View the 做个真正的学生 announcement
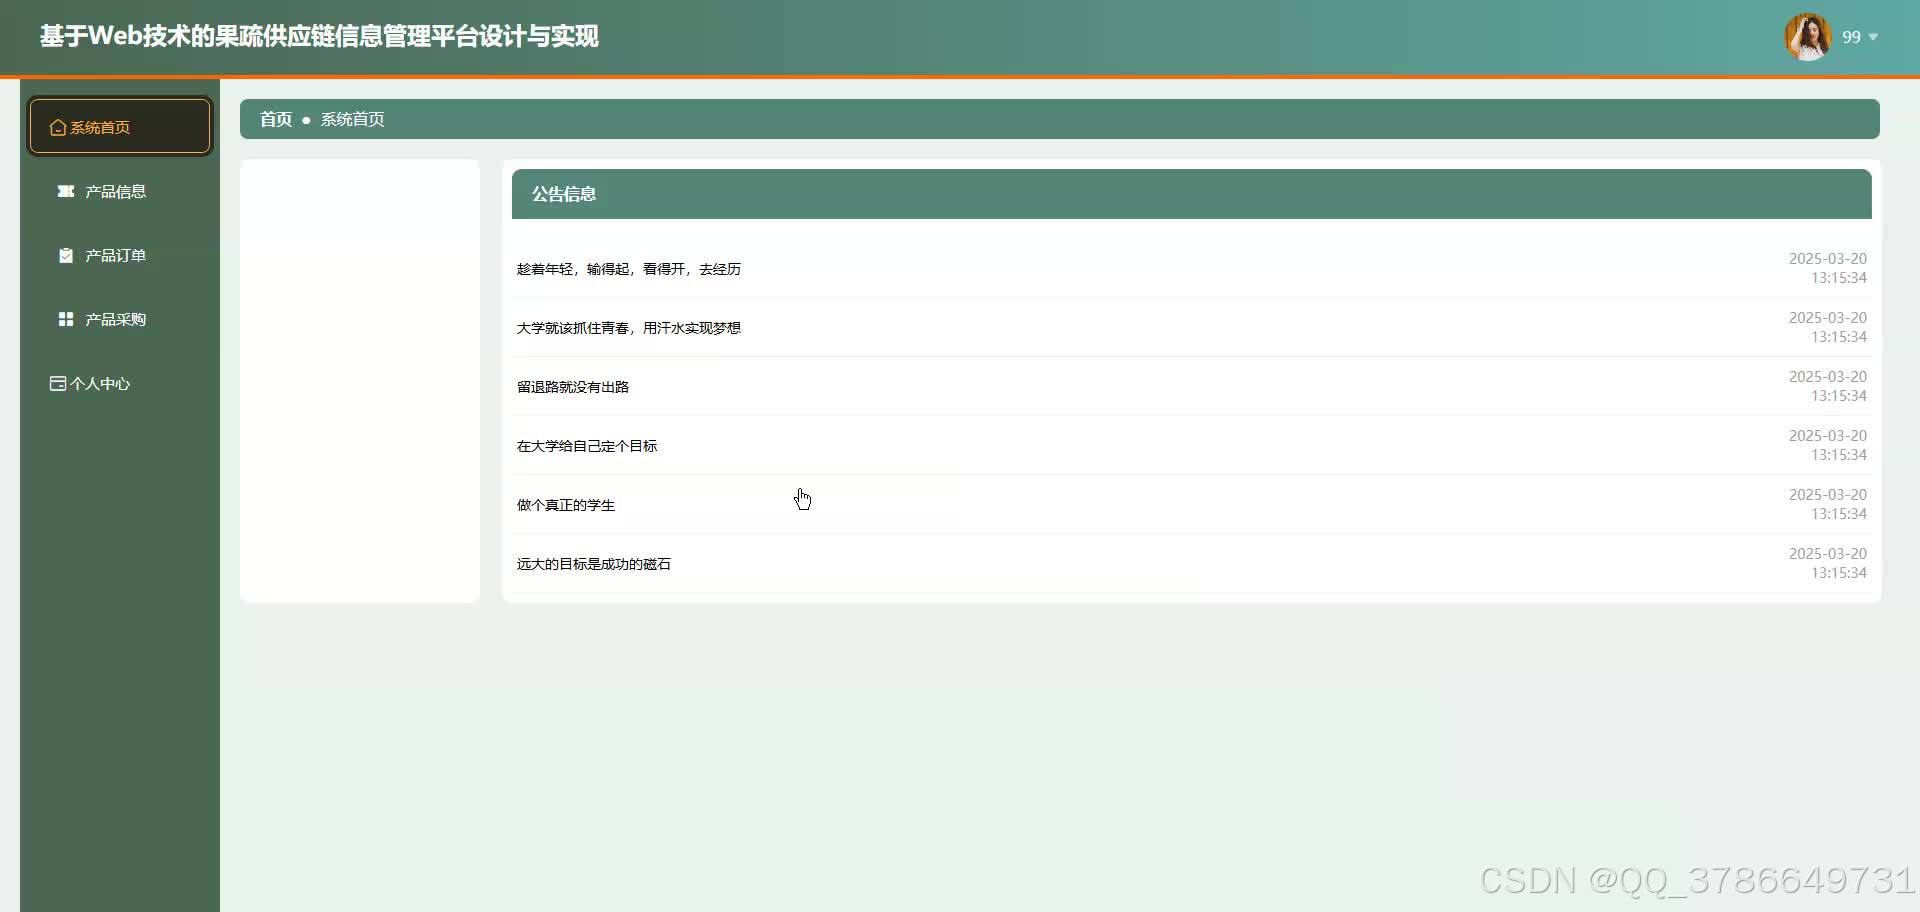The height and width of the screenshot is (912, 1920). pos(565,505)
